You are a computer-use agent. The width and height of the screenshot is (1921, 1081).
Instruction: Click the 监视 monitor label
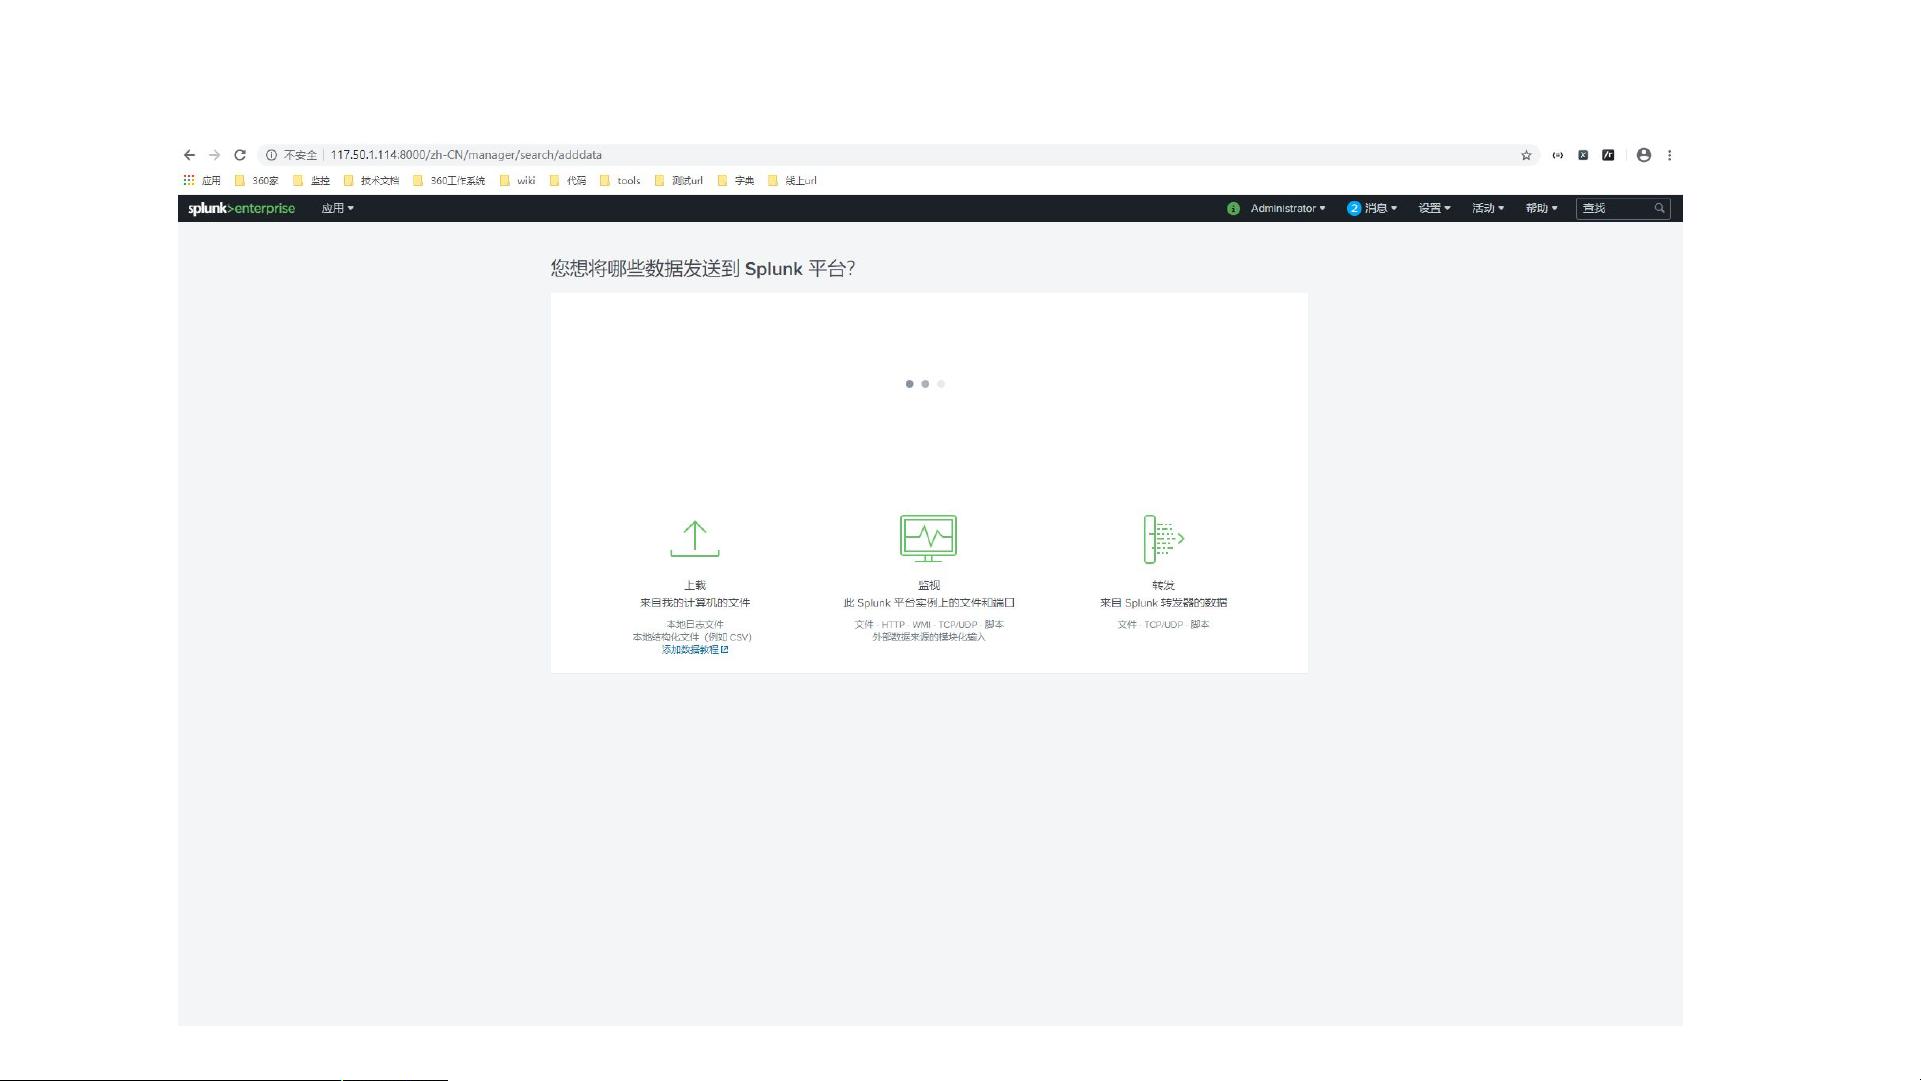(929, 585)
